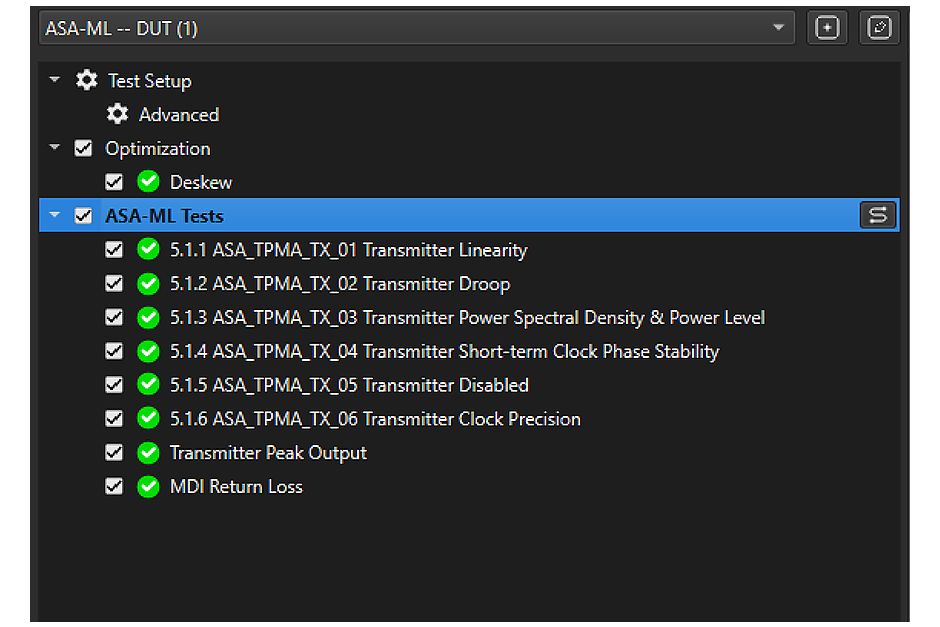The height and width of the screenshot is (627, 940).
Task: Collapse the Optimization section arrow
Action: pyautogui.click(x=55, y=148)
